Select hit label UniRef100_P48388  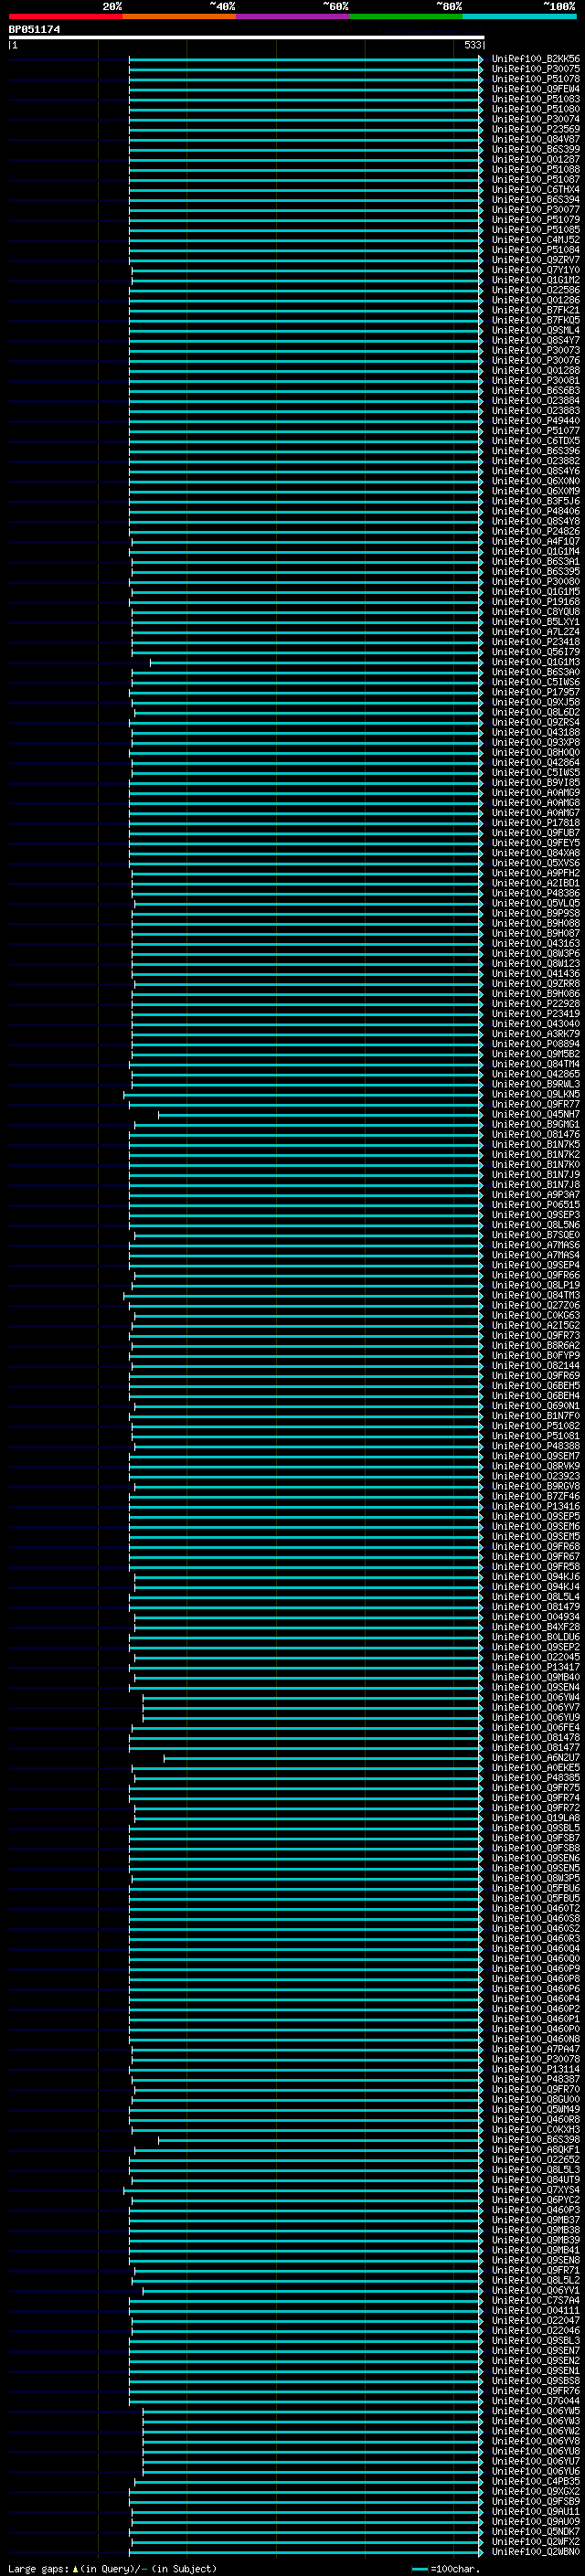click(536, 1446)
